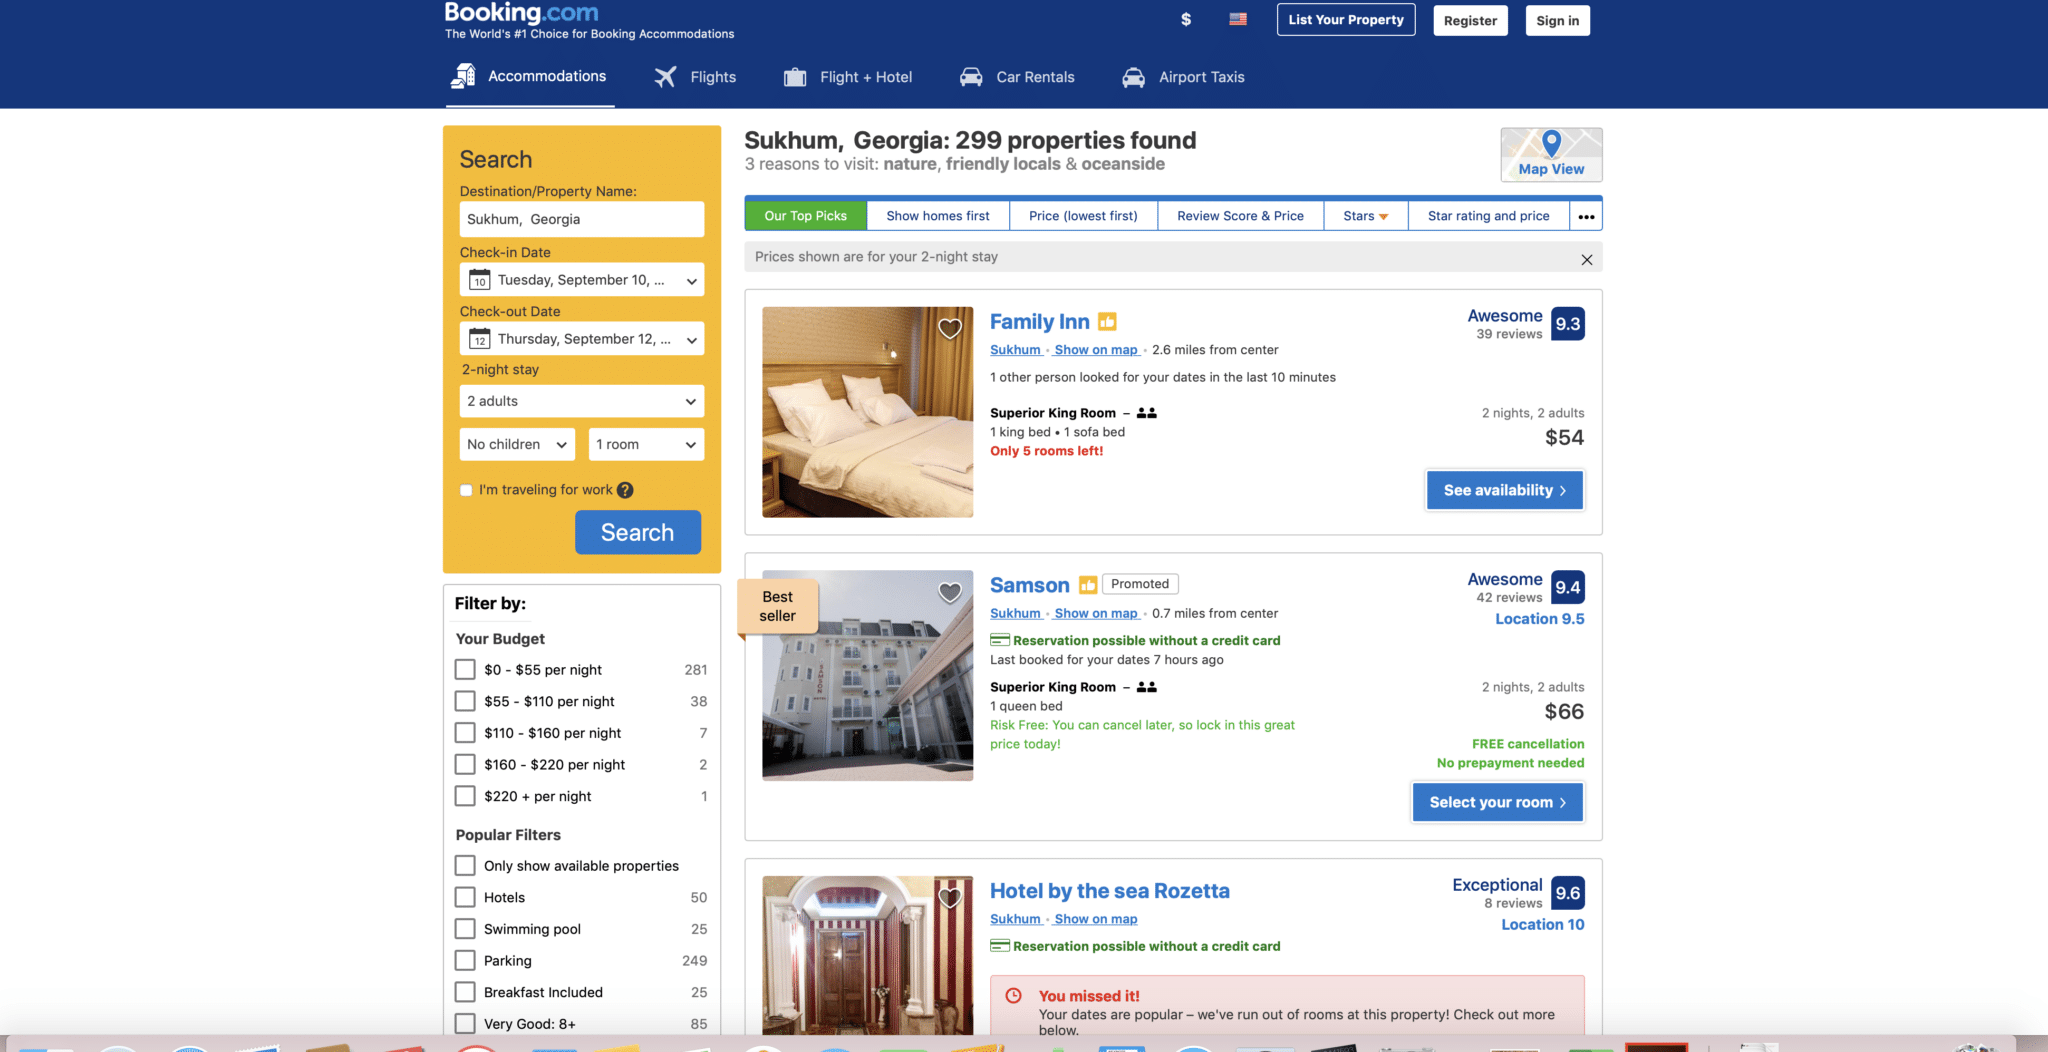
Task: Enable the Swimming pool filter
Action: (x=465, y=929)
